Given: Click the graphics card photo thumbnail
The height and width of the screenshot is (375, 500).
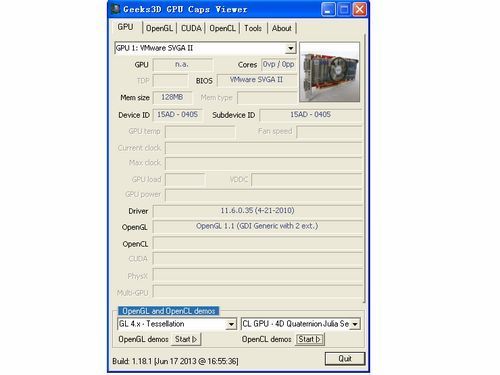Looking at the screenshot, I should (x=329, y=72).
